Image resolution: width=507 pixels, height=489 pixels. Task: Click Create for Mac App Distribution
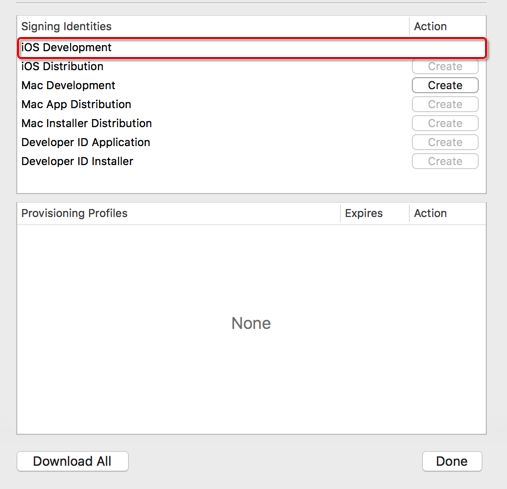[445, 104]
